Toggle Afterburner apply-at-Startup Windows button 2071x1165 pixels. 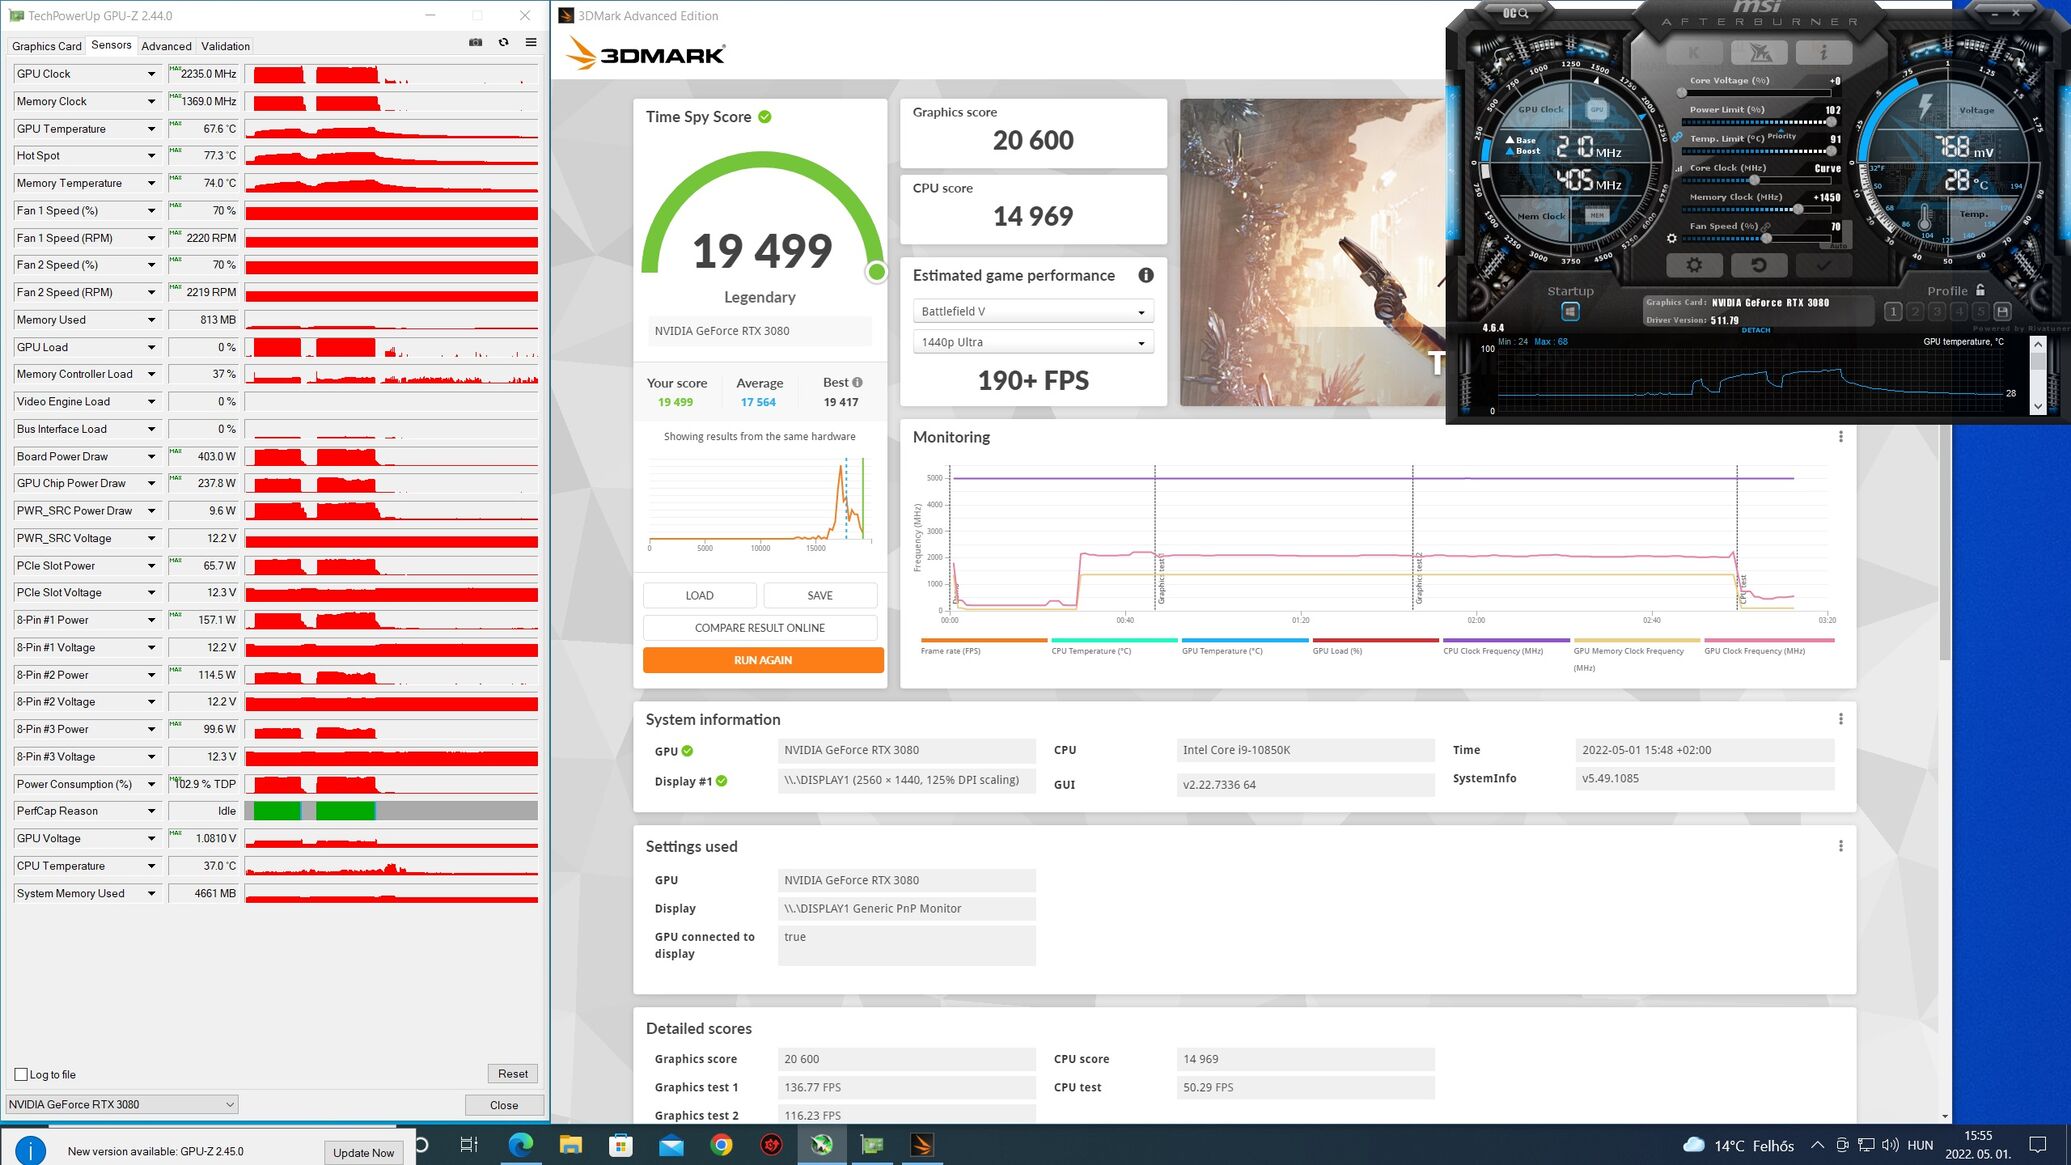pos(1570,312)
